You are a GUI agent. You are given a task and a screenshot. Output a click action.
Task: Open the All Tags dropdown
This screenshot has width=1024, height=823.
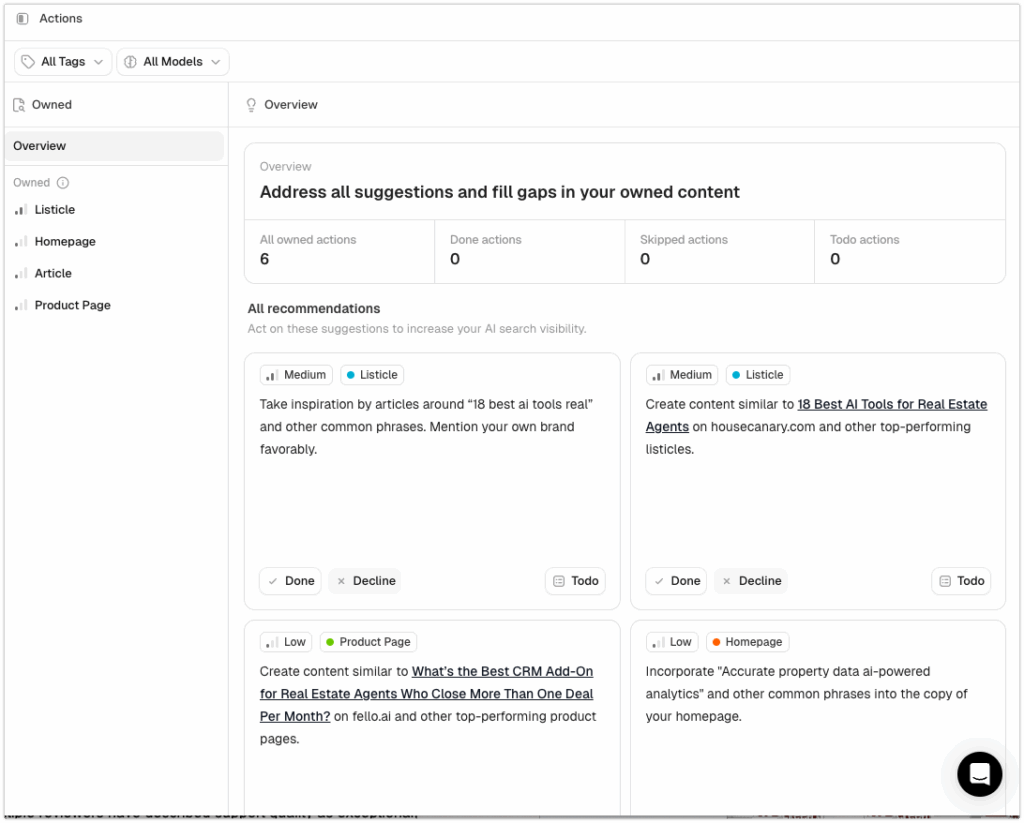click(62, 61)
